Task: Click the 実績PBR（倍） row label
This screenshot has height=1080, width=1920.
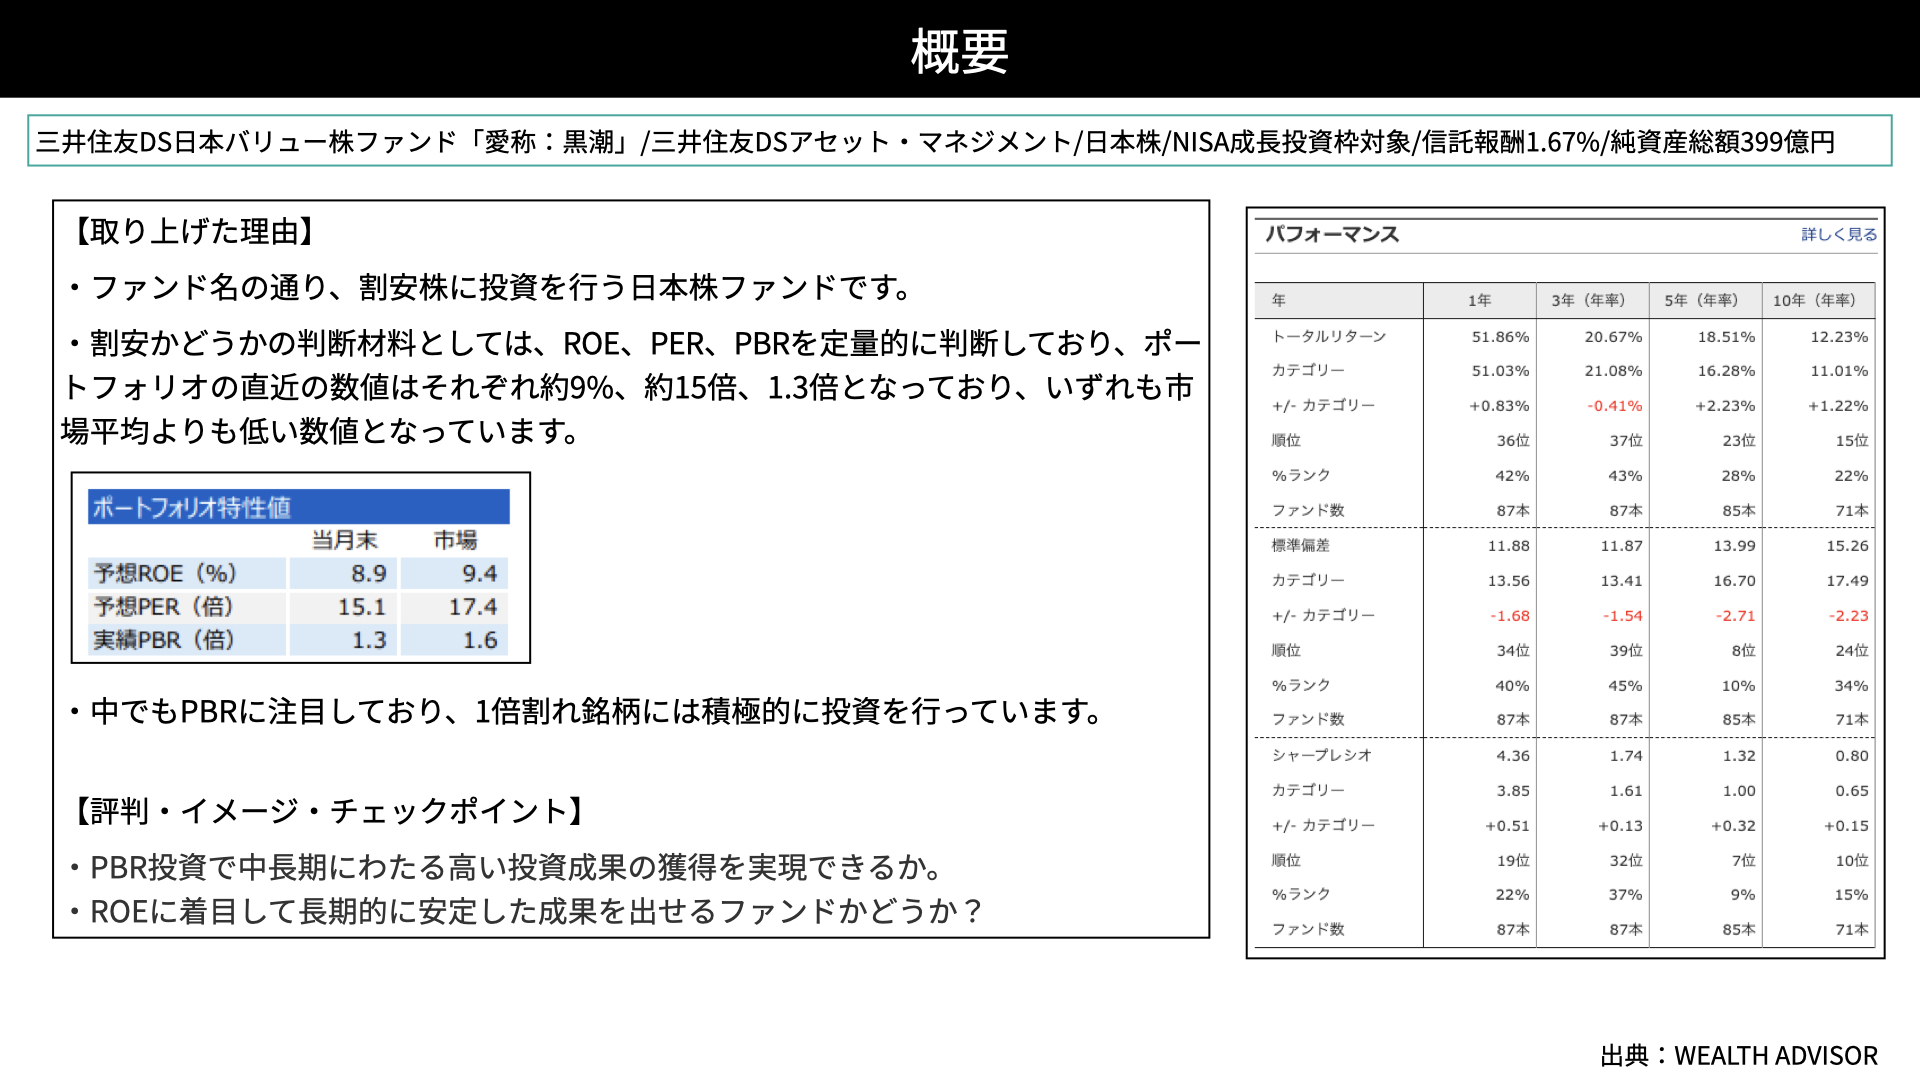Action: coord(163,640)
